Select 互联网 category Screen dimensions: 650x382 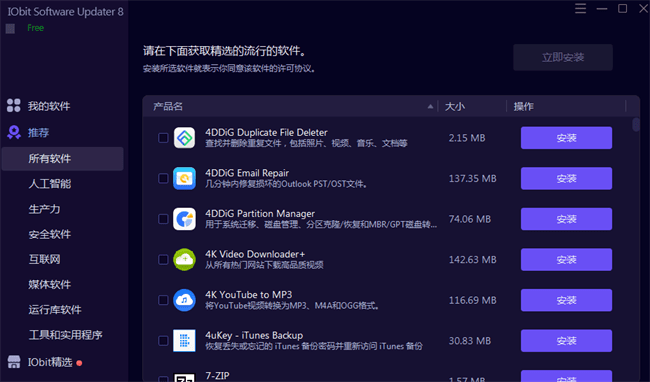click(44, 259)
